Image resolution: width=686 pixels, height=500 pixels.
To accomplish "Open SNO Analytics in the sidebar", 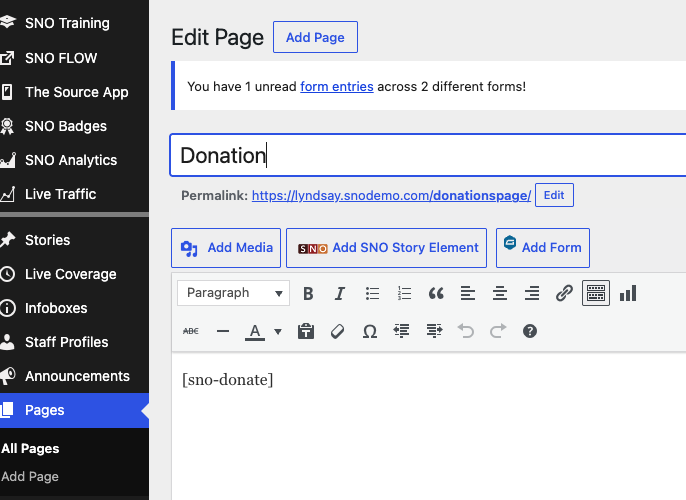I will (71, 161).
